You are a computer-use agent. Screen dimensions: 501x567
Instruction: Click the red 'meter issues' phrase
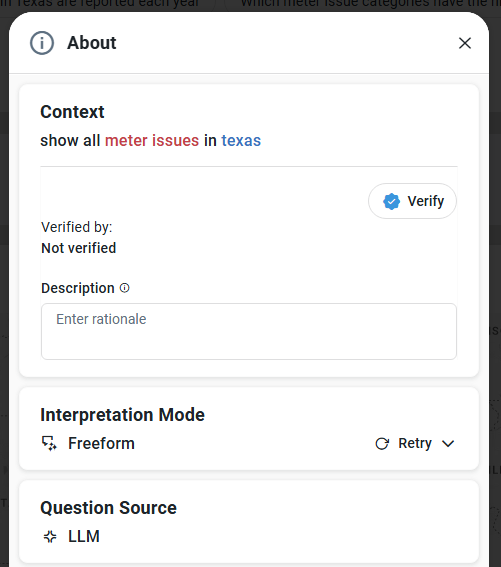(152, 140)
